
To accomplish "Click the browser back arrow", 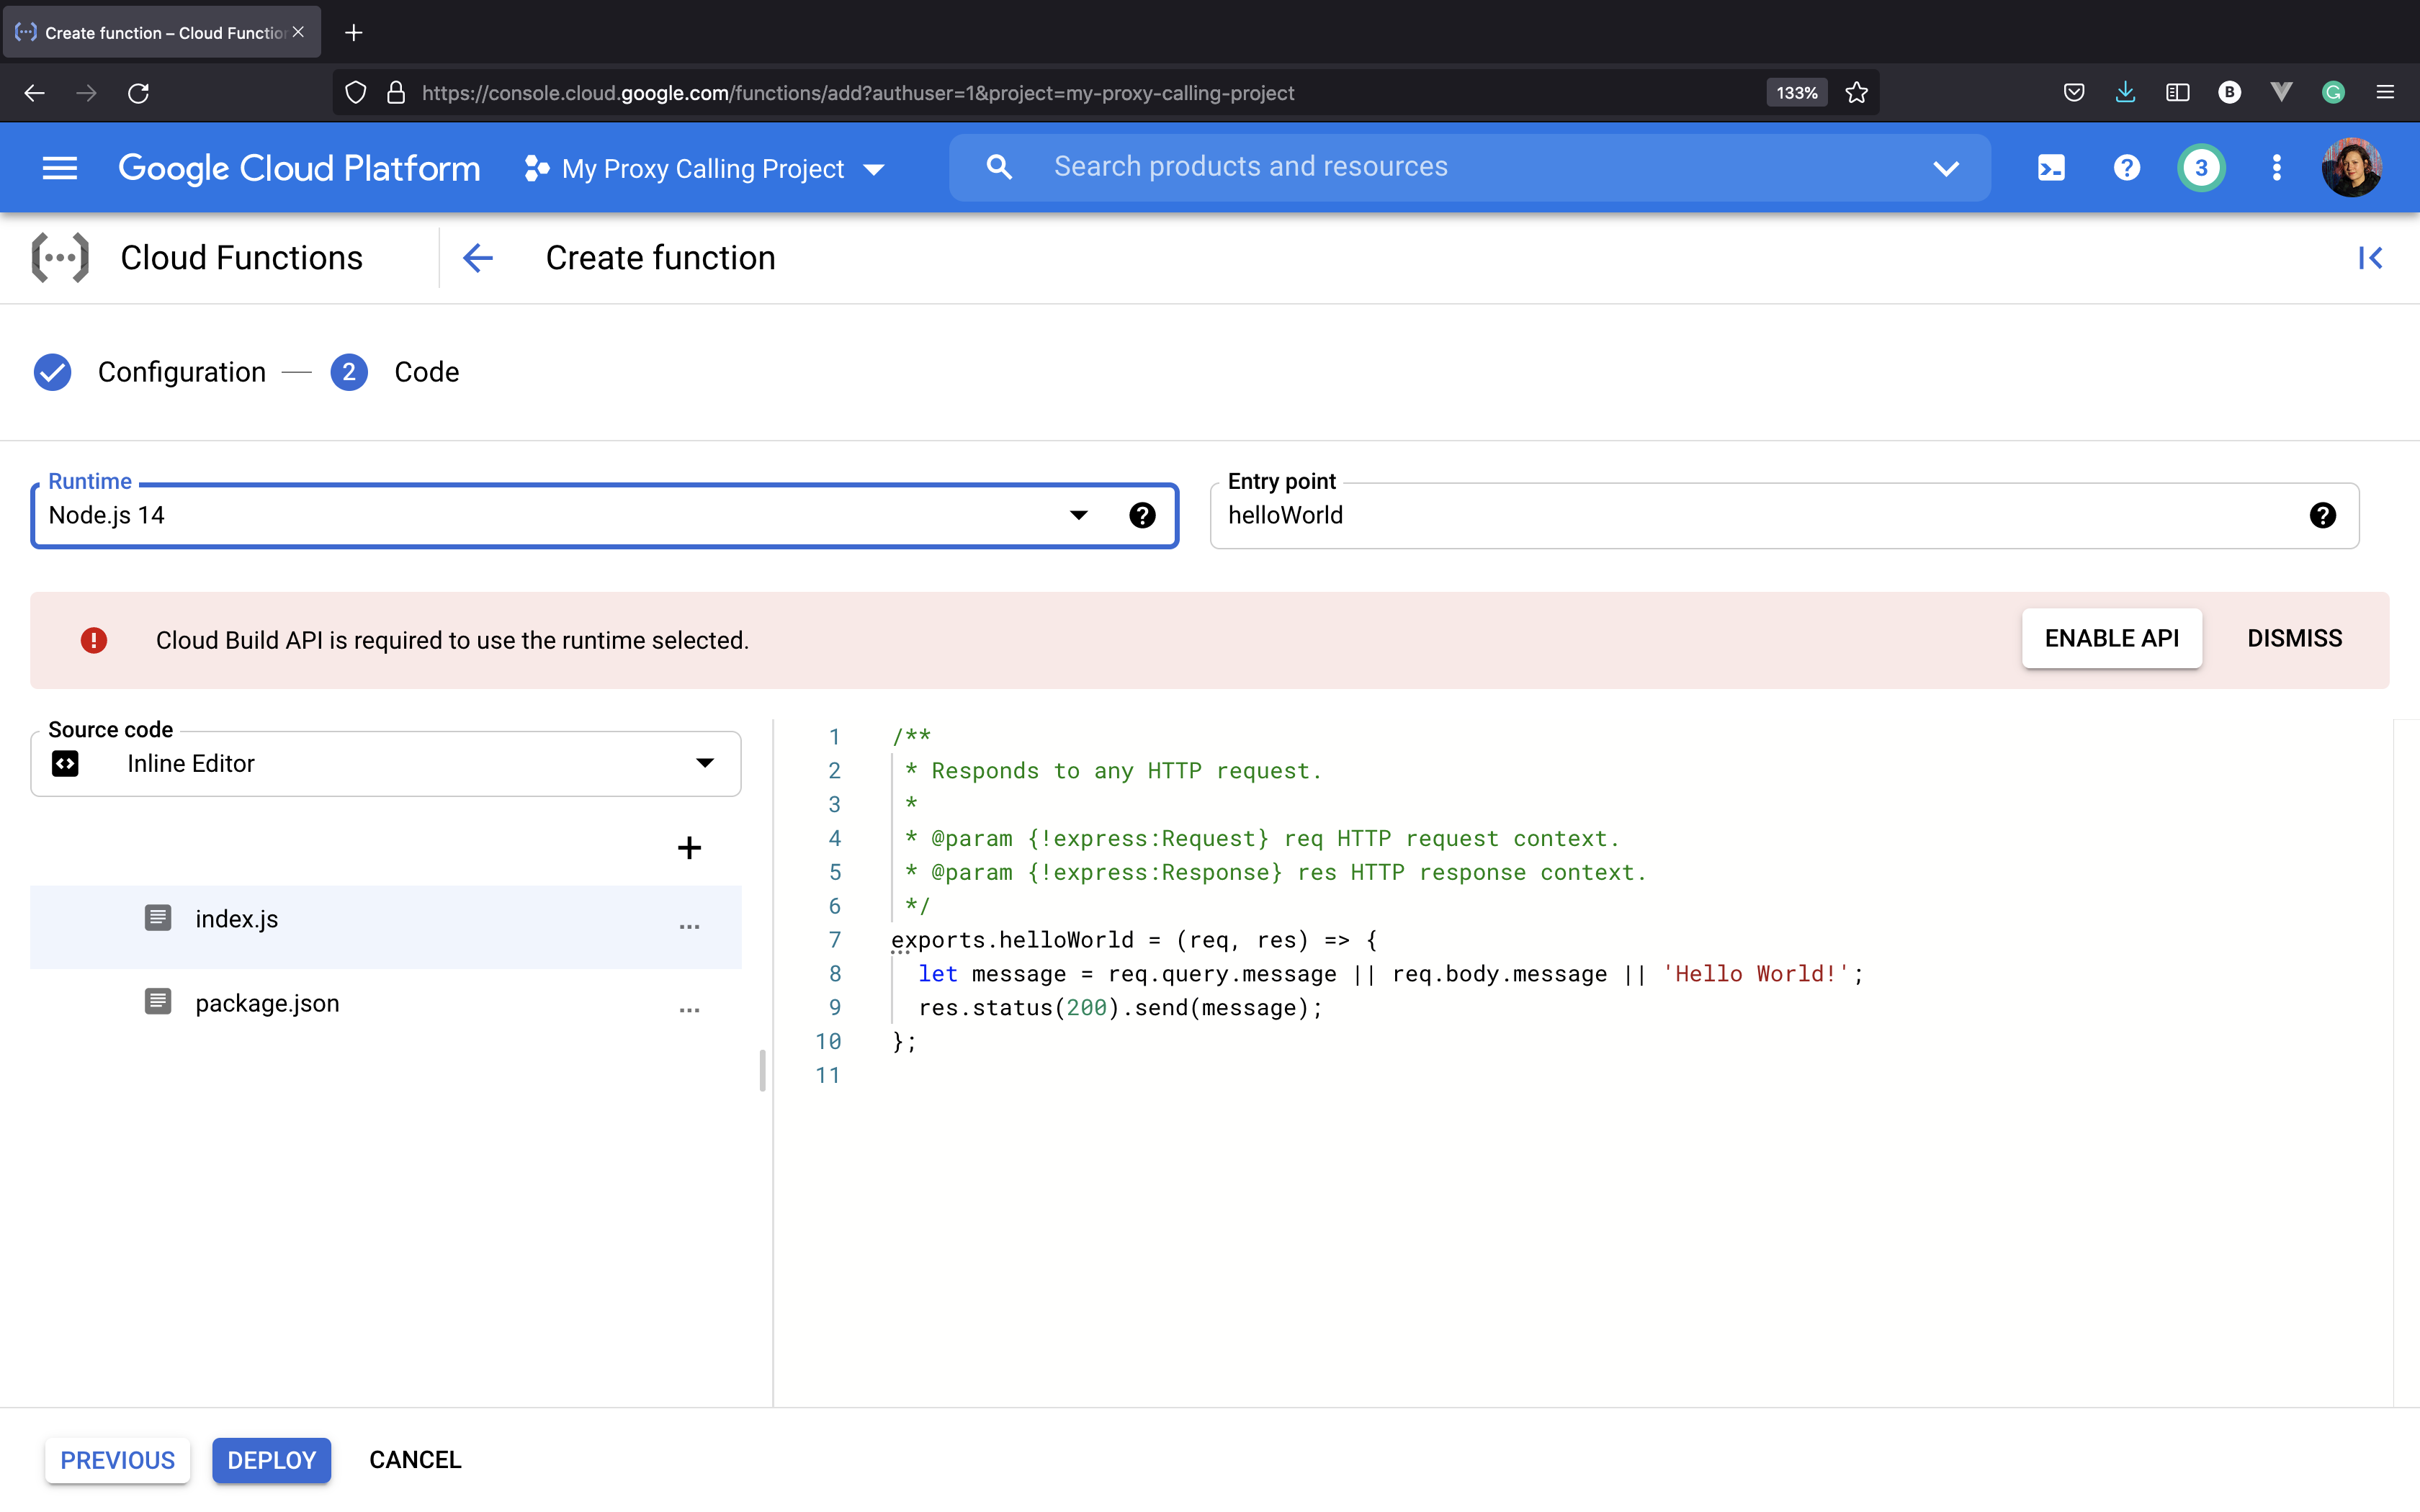I will tap(34, 93).
